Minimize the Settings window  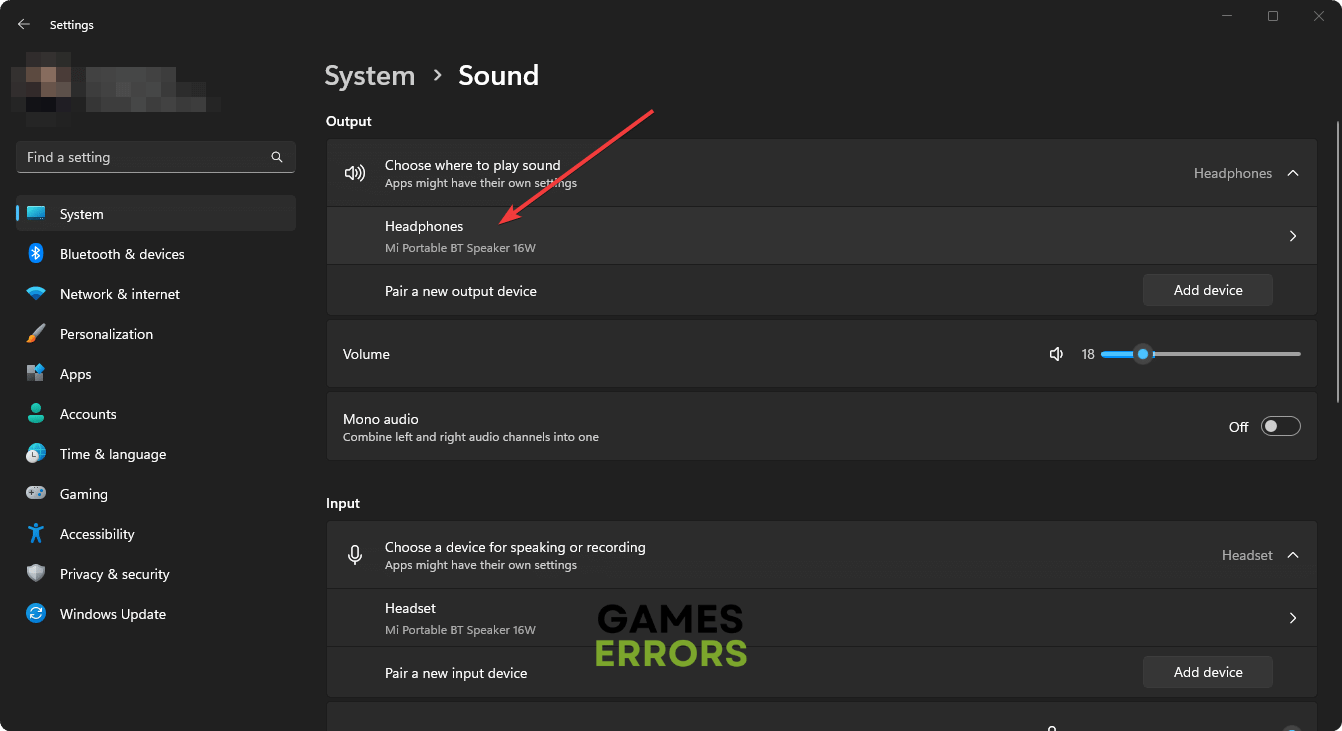[1227, 16]
